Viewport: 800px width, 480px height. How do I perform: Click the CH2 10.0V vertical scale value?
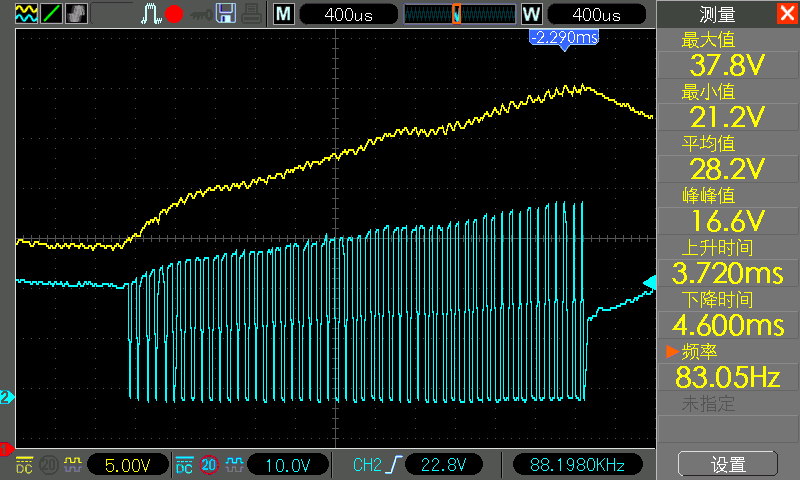click(288, 465)
